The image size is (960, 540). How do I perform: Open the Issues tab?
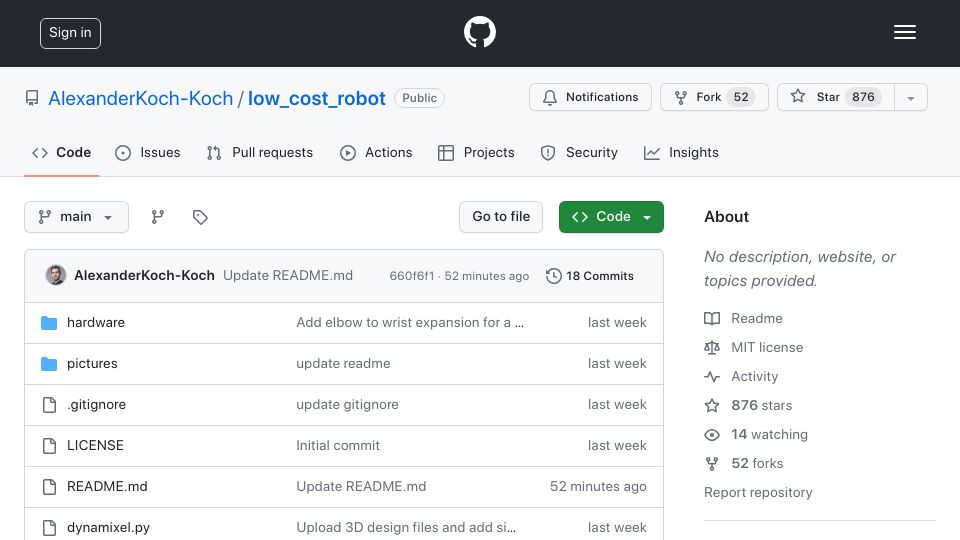click(x=148, y=152)
